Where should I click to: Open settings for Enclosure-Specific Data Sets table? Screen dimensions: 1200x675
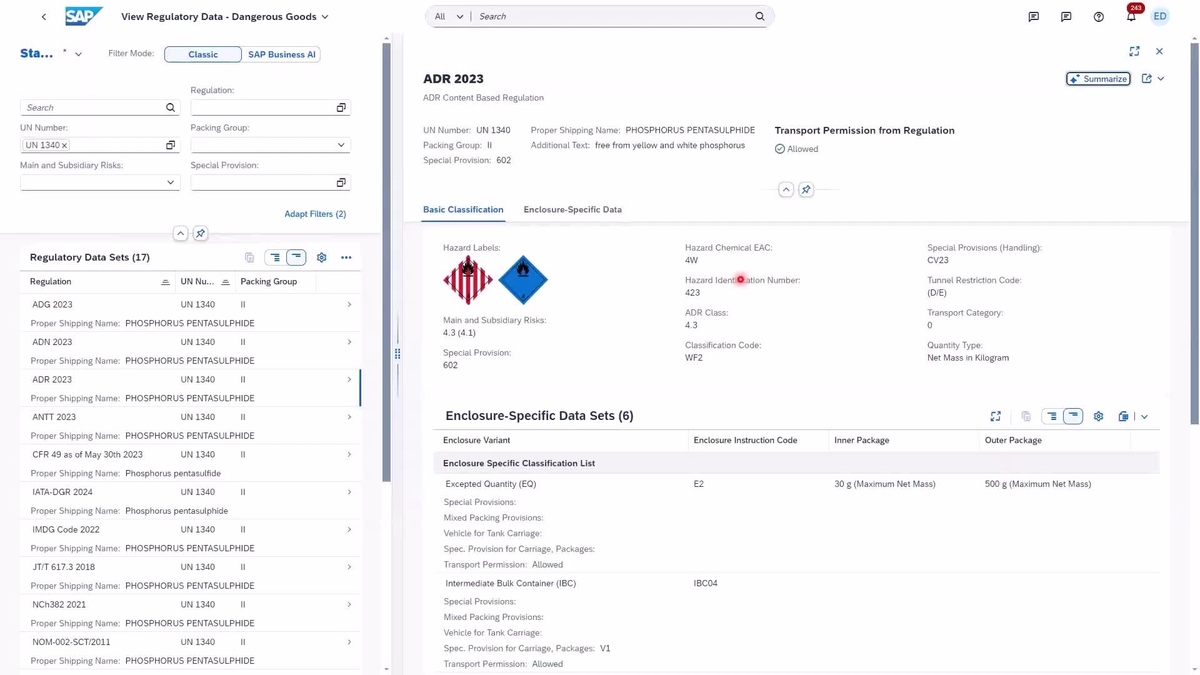pos(1098,416)
